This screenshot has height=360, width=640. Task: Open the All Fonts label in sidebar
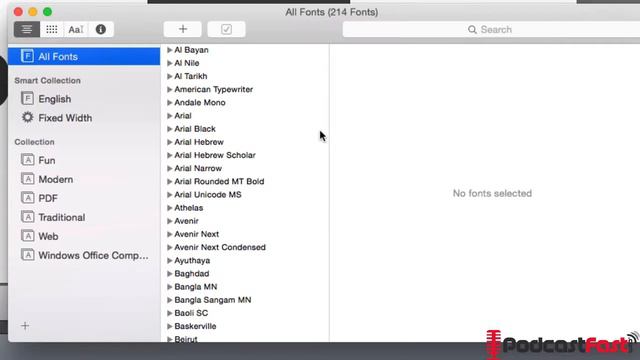58,56
